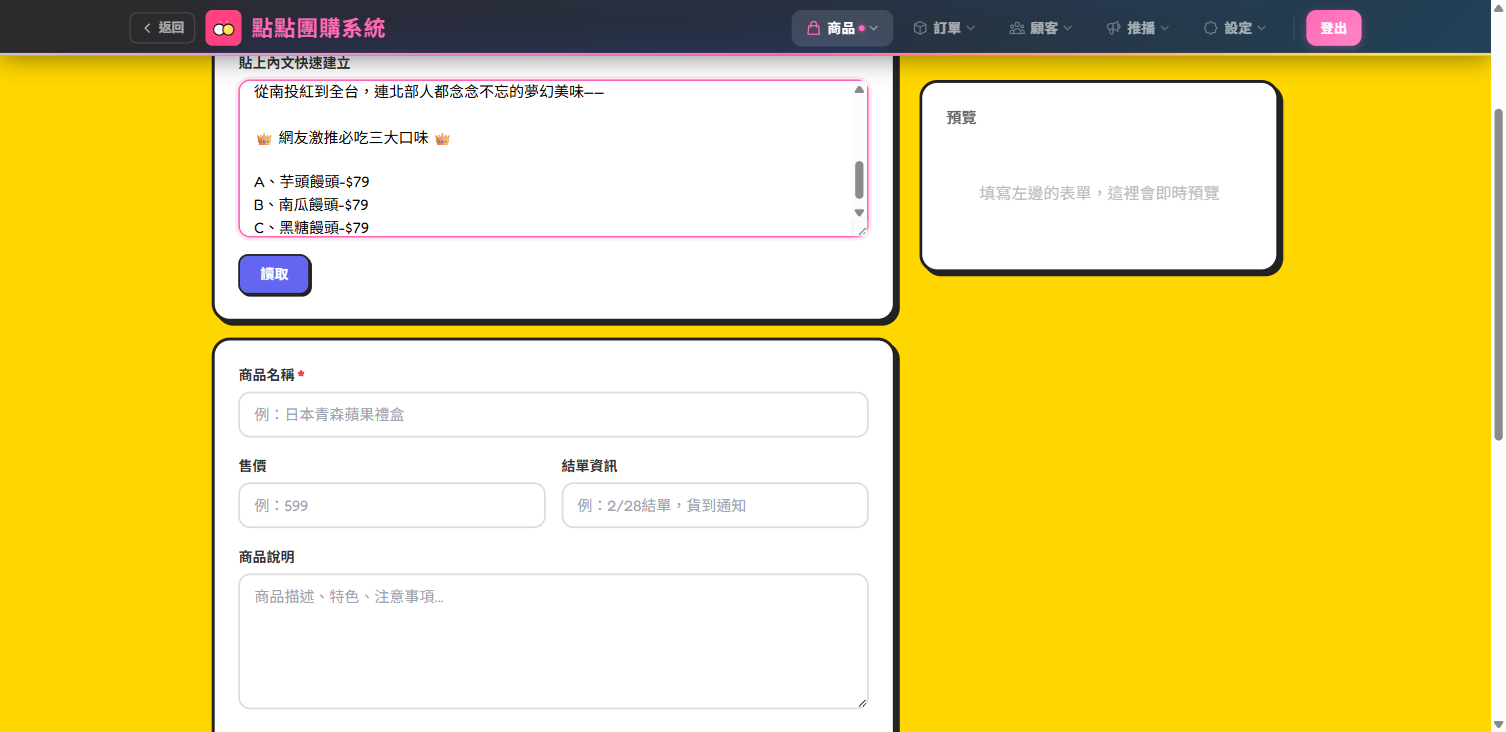Open the 推播 navigation menu
Image resolution: width=1506 pixels, height=732 pixels.
pos(1140,28)
